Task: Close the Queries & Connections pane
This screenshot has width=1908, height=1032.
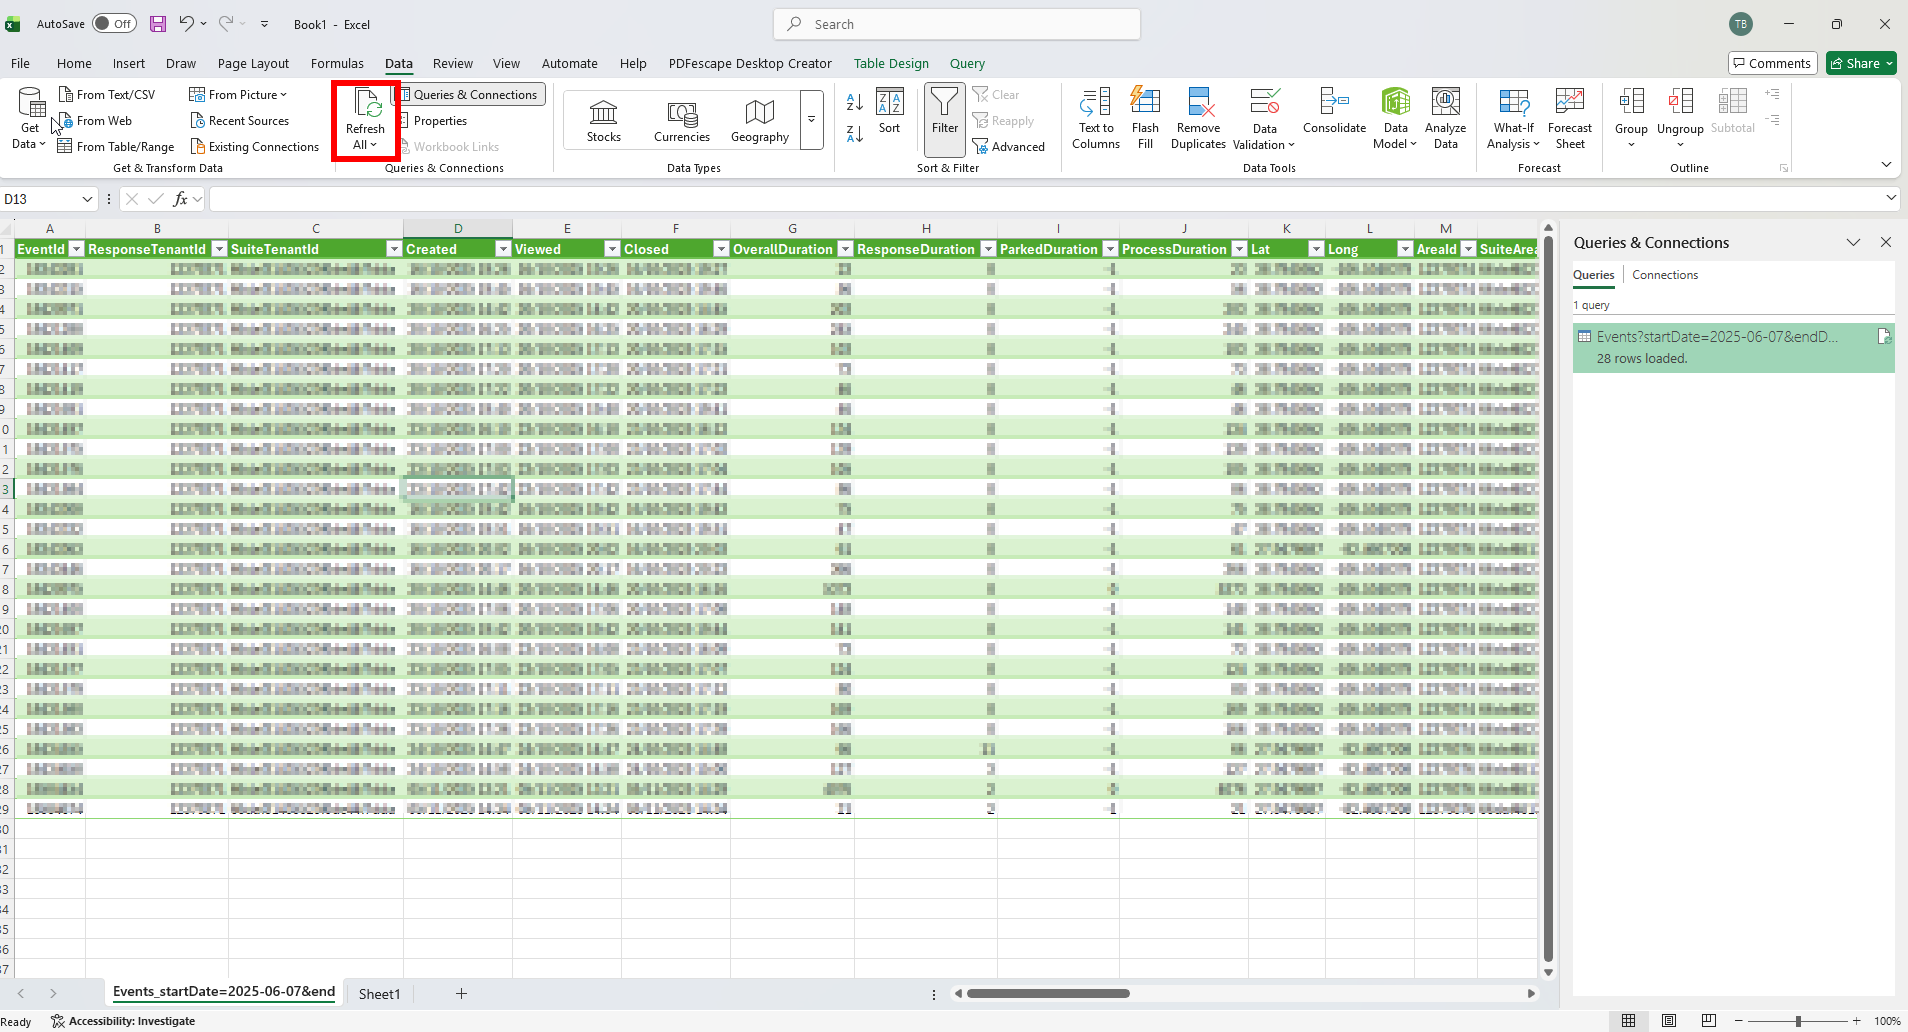Action: tap(1886, 242)
